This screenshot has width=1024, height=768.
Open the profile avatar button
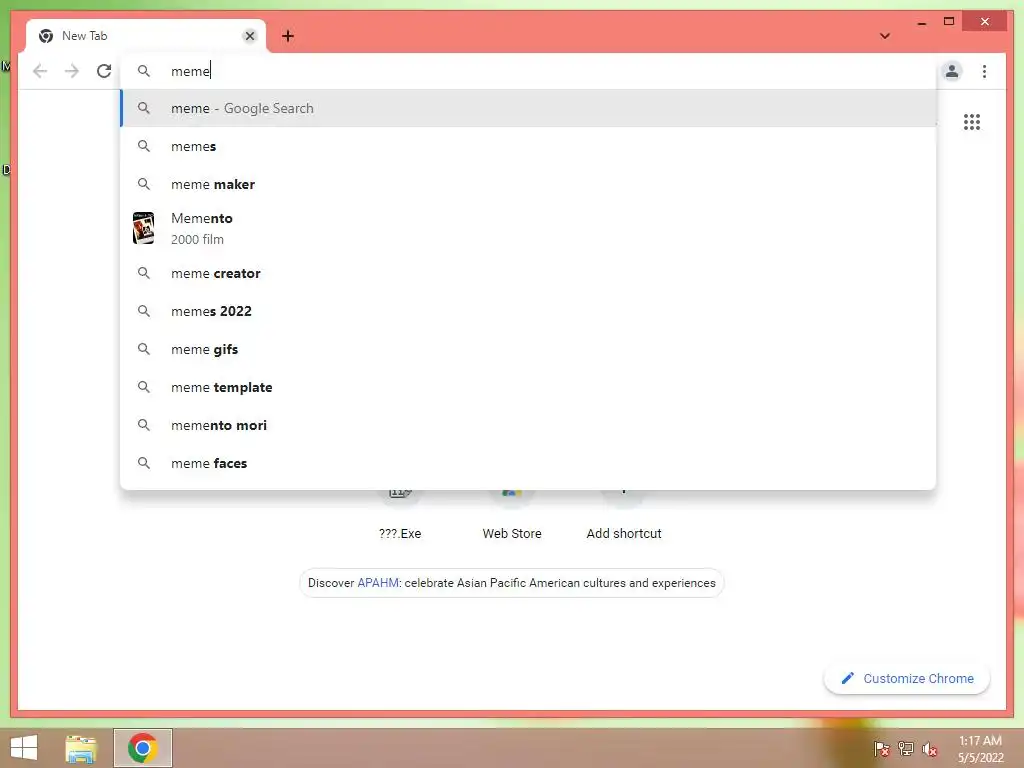tap(952, 71)
